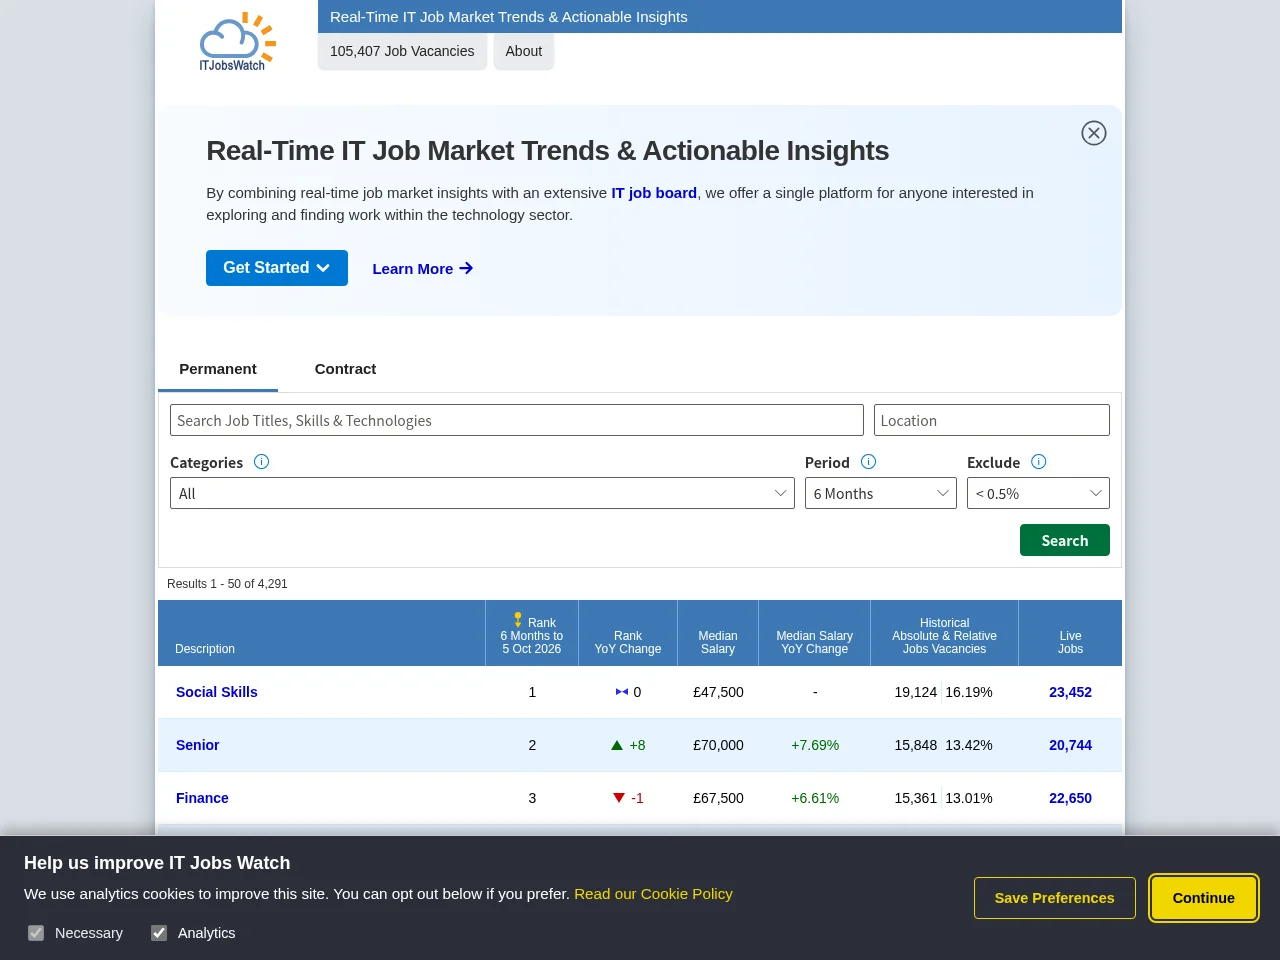The image size is (1280, 960).
Task: Open the Social Skills description link
Action: pyautogui.click(x=217, y=692)
